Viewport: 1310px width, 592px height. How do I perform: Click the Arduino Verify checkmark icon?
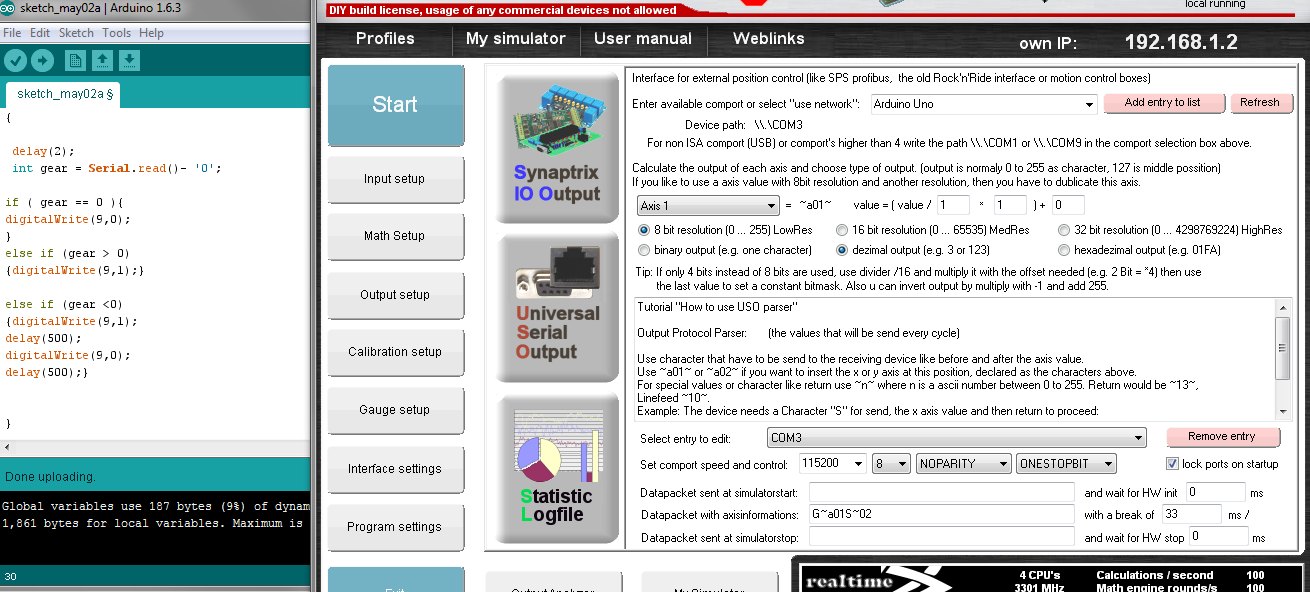tap(15, 61)
